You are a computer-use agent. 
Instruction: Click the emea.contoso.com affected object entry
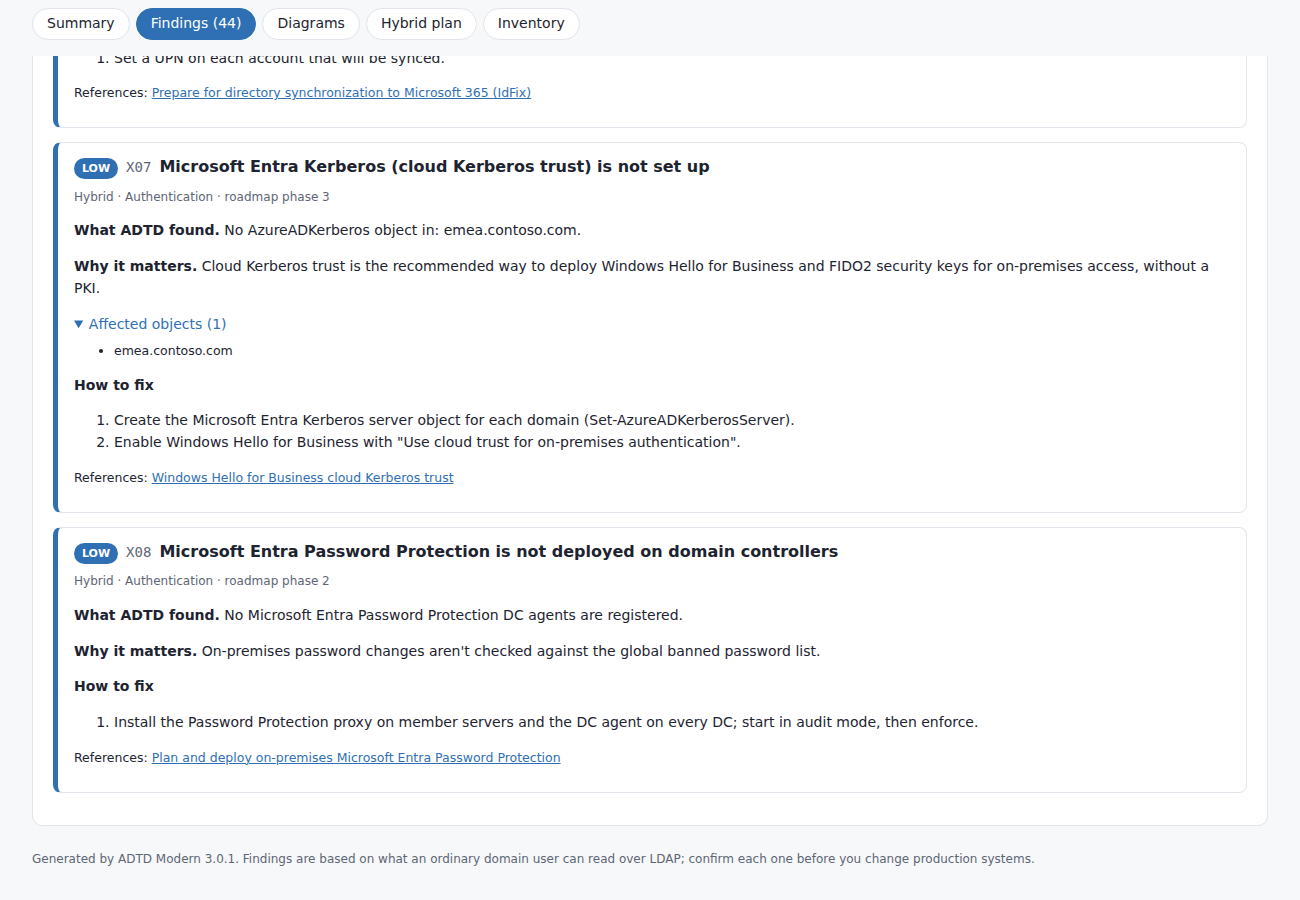pos(173,351)
